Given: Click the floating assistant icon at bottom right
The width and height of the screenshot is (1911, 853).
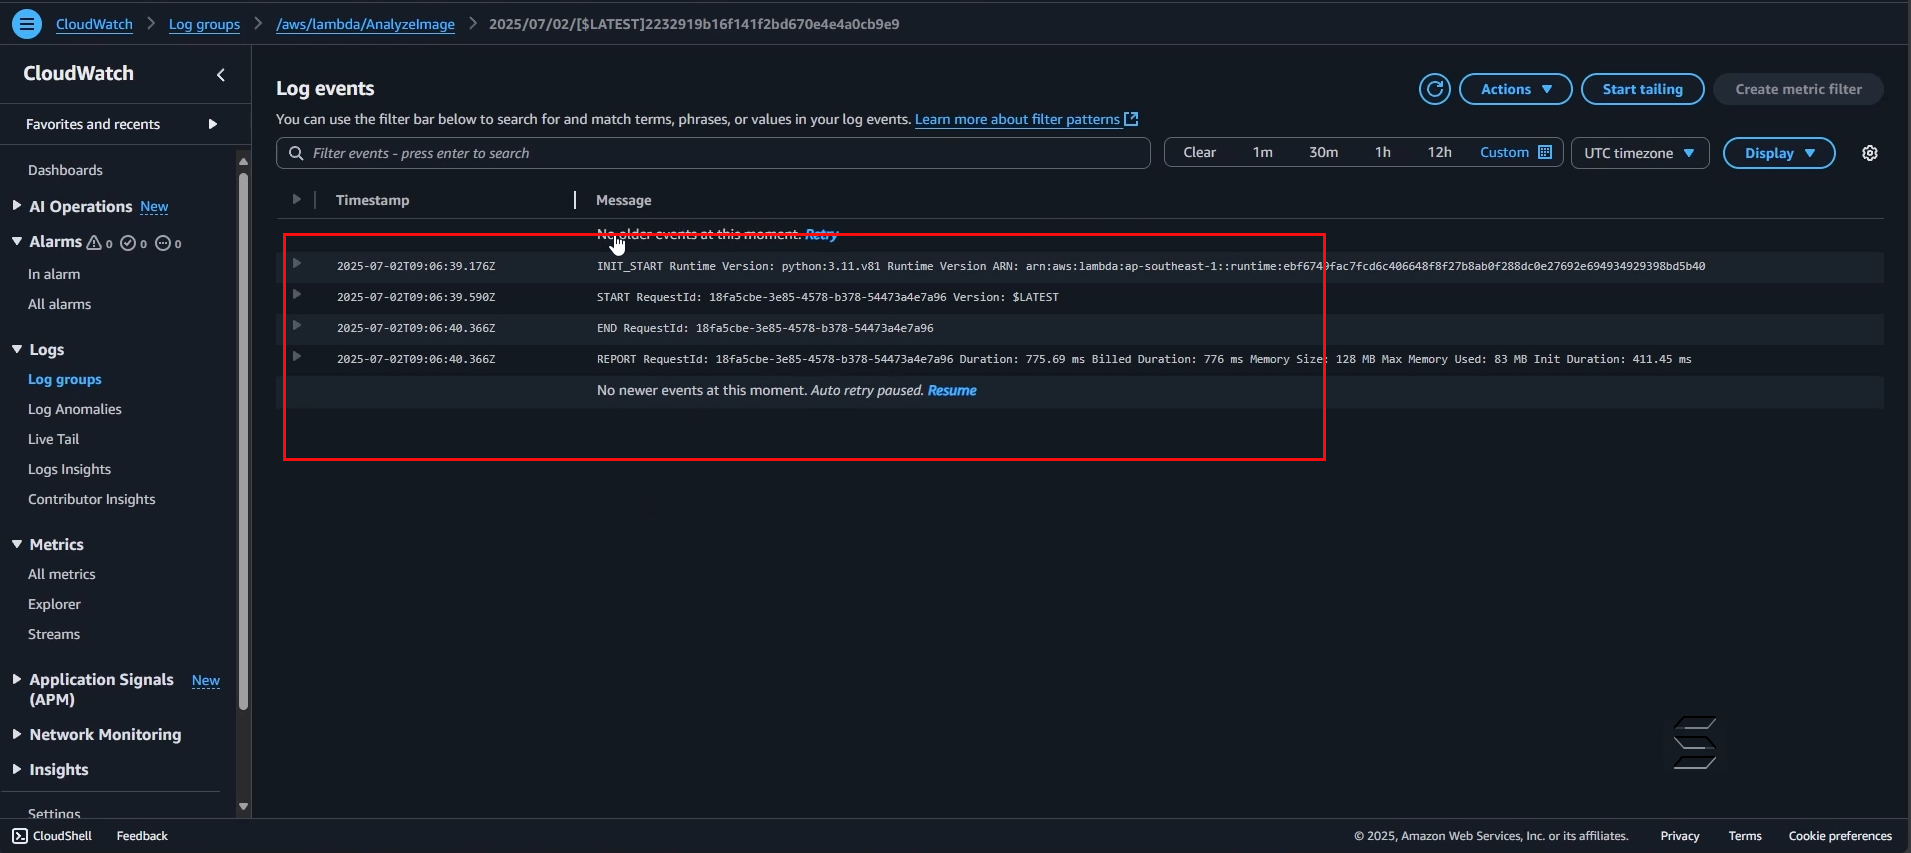Looking at the screenshot, I should click(1695, 743).
